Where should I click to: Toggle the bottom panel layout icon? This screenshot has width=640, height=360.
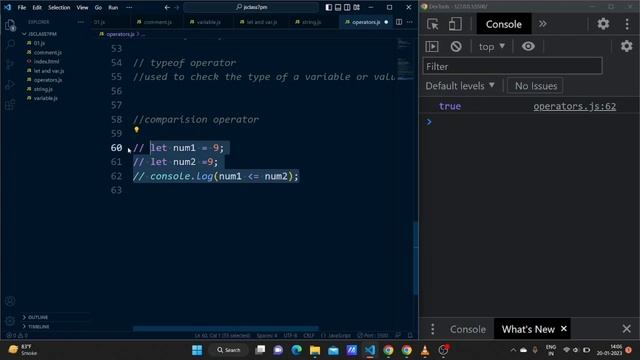(x=338, y=7)
